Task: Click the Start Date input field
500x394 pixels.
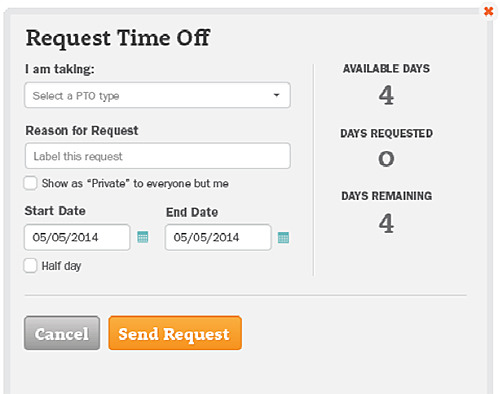Action: pos(77,237)
